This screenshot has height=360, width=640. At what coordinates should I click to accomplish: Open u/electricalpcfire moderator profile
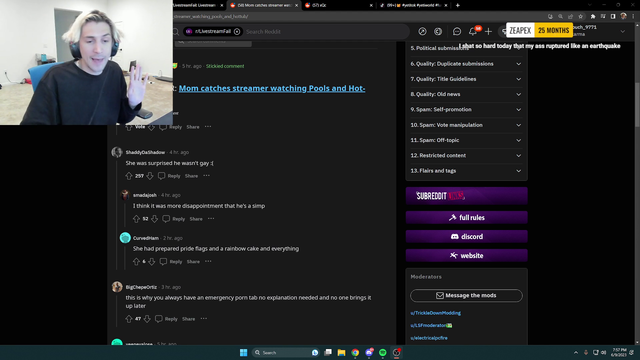429,338
